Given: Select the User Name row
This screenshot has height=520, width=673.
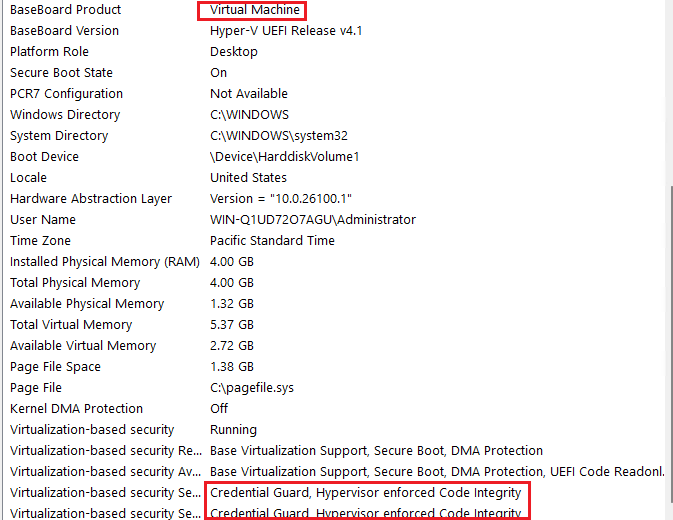Looking at the screenshot, I should 42,220.
